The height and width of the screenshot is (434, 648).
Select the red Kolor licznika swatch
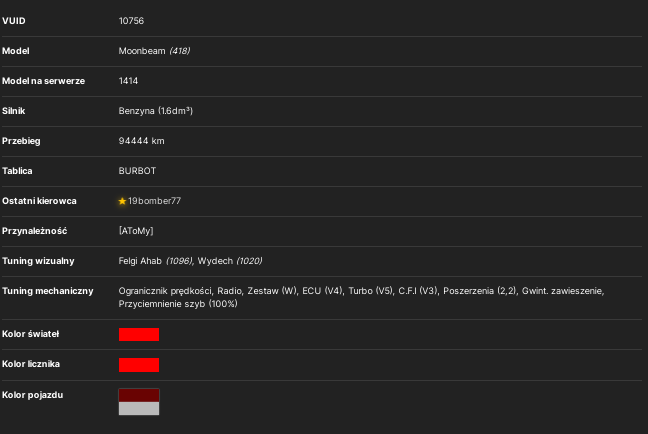tap(139, 365)
